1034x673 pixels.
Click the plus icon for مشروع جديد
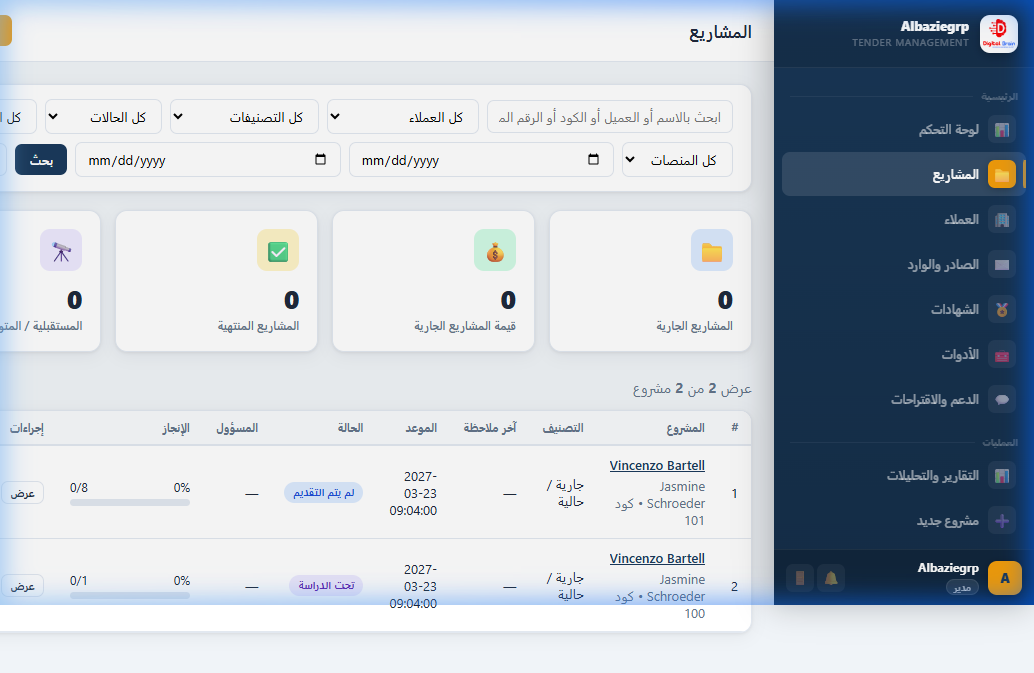pos(1002,521)
